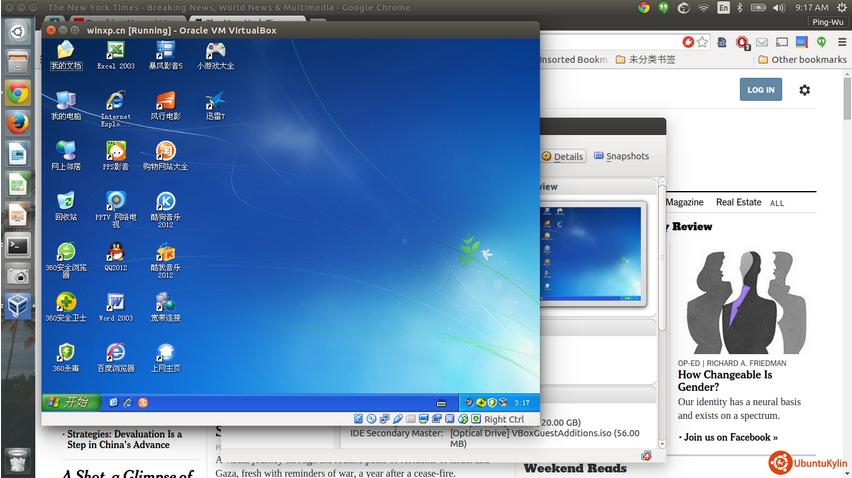
Task: Open the NYT settings gear menu
Action: 804,90
